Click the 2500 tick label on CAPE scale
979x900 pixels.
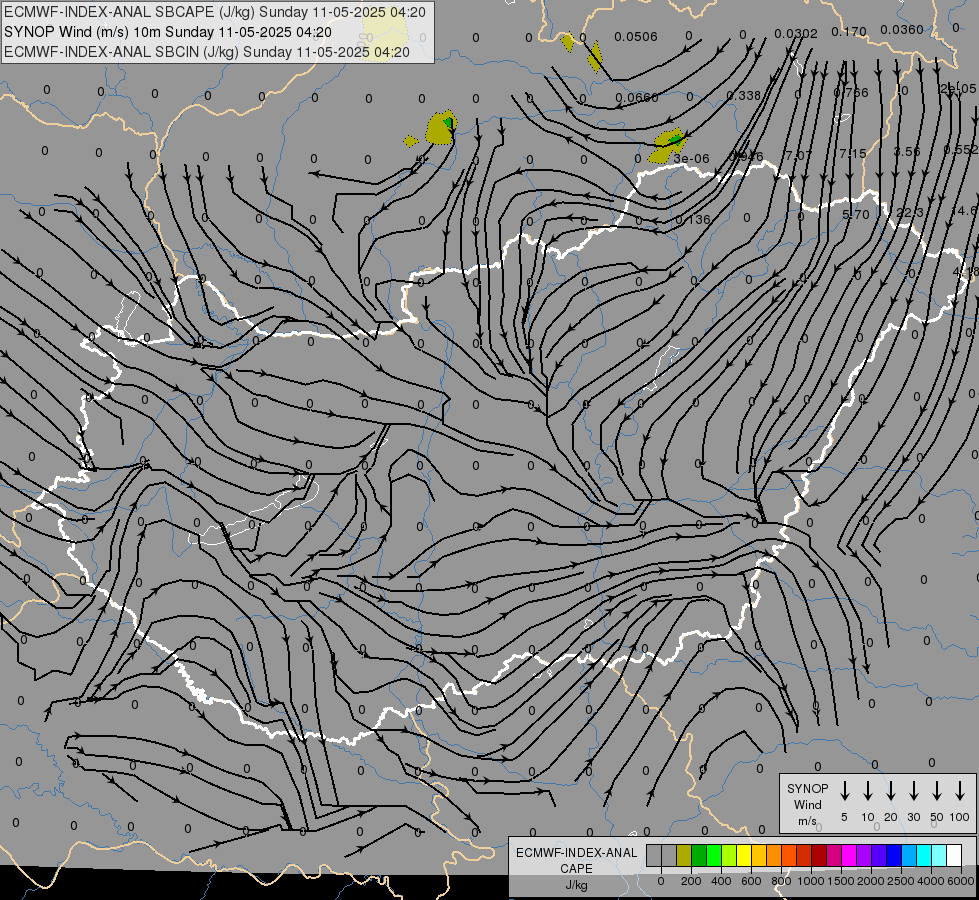pos(900,881)
